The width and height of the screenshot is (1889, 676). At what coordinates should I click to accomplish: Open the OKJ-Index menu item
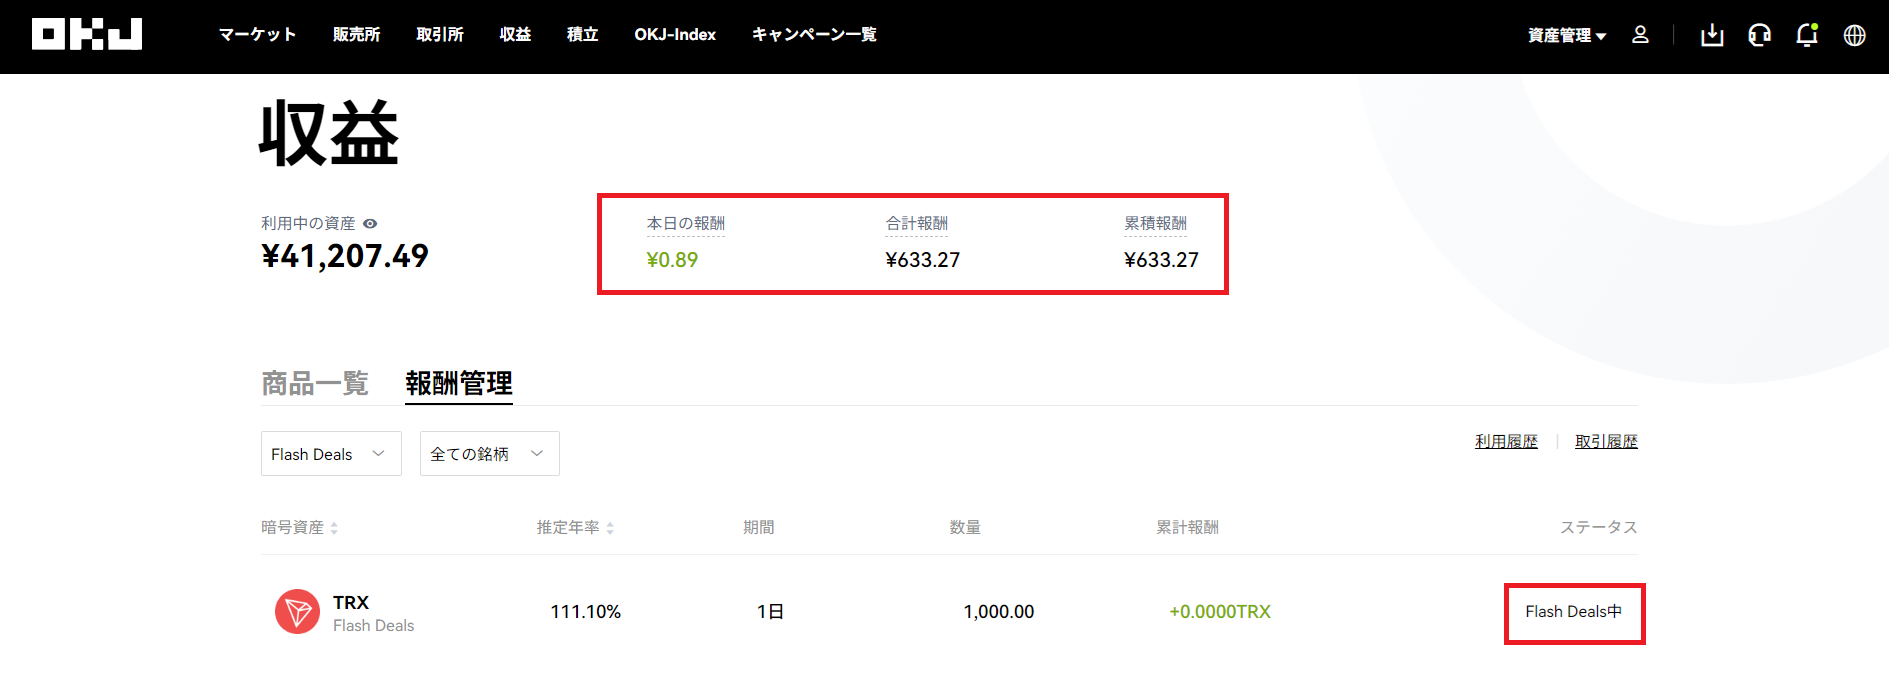coord(675,34)
